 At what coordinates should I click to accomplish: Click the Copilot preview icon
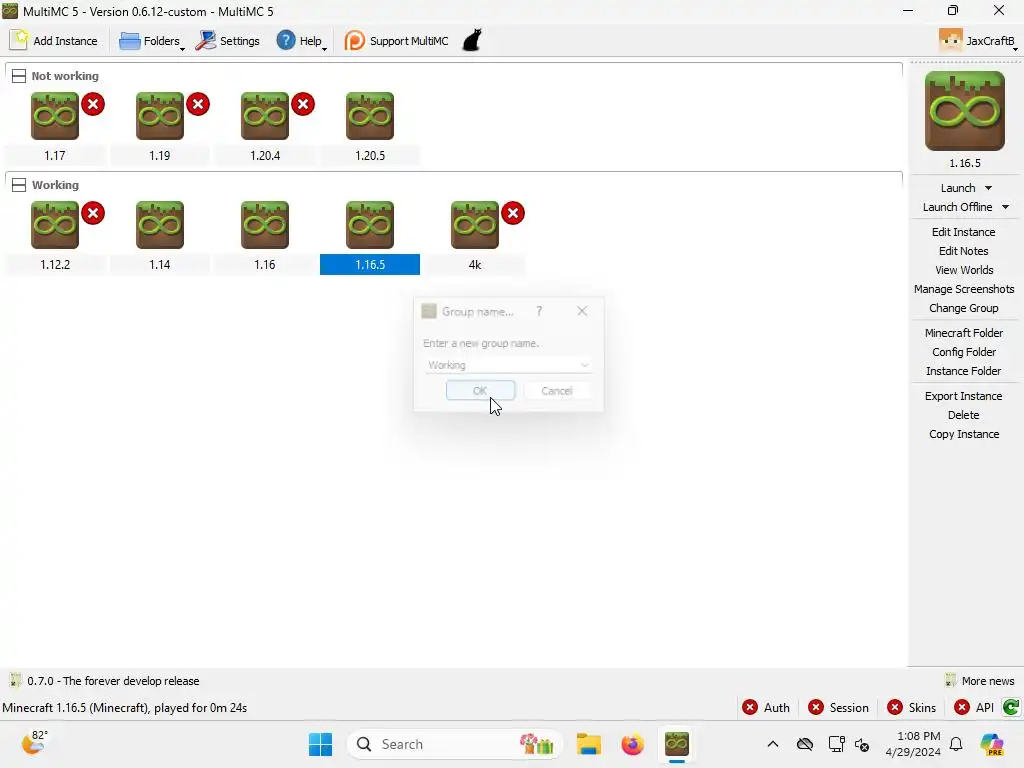992,744
